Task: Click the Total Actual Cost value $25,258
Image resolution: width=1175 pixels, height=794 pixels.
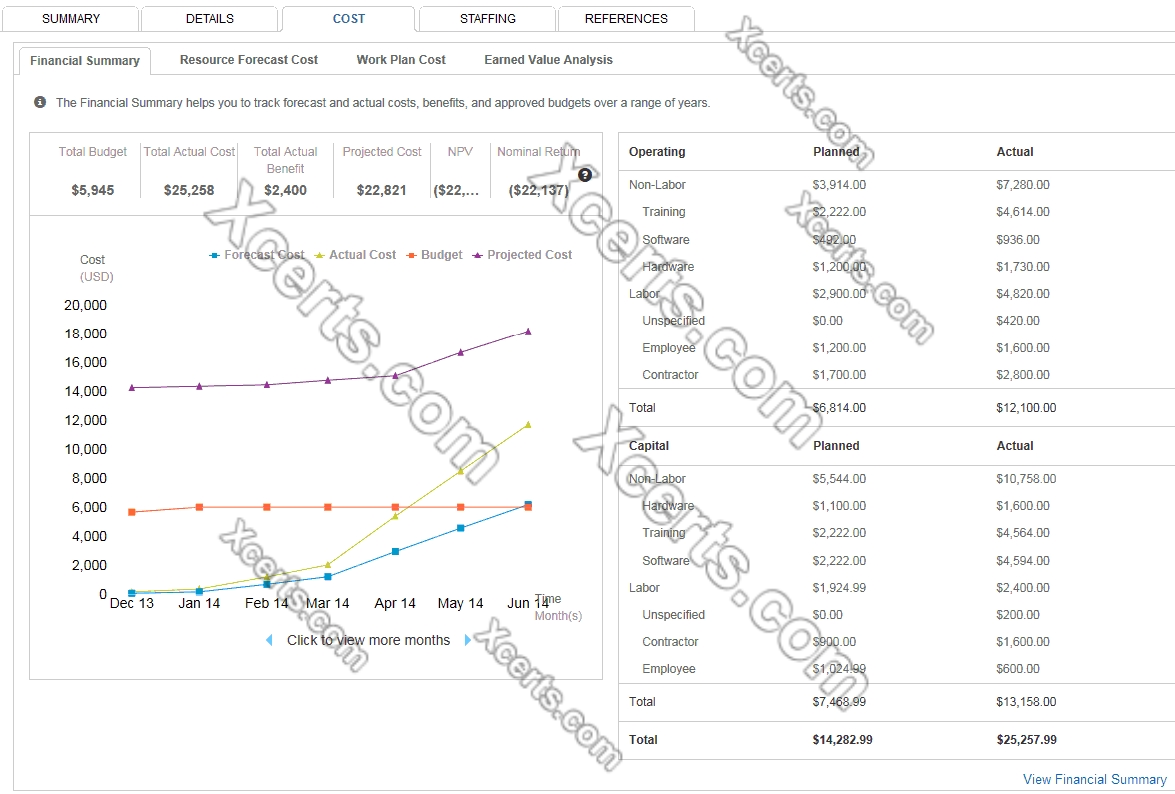Action: [189, 190]
